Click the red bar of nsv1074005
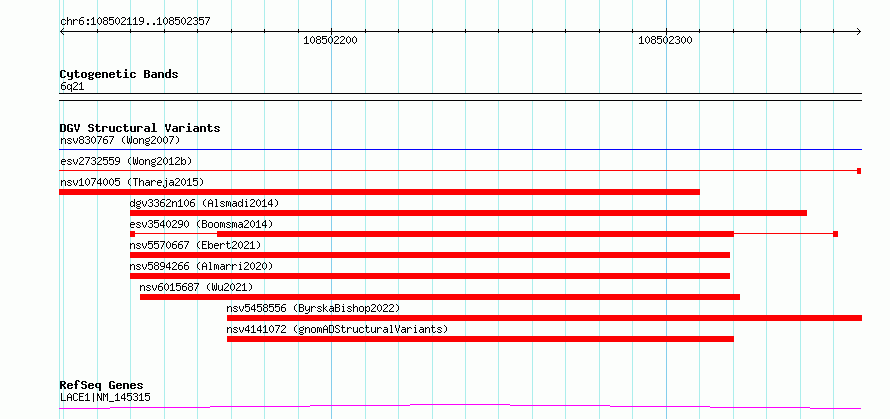This screenshot has width=890, height=419. 380,192
